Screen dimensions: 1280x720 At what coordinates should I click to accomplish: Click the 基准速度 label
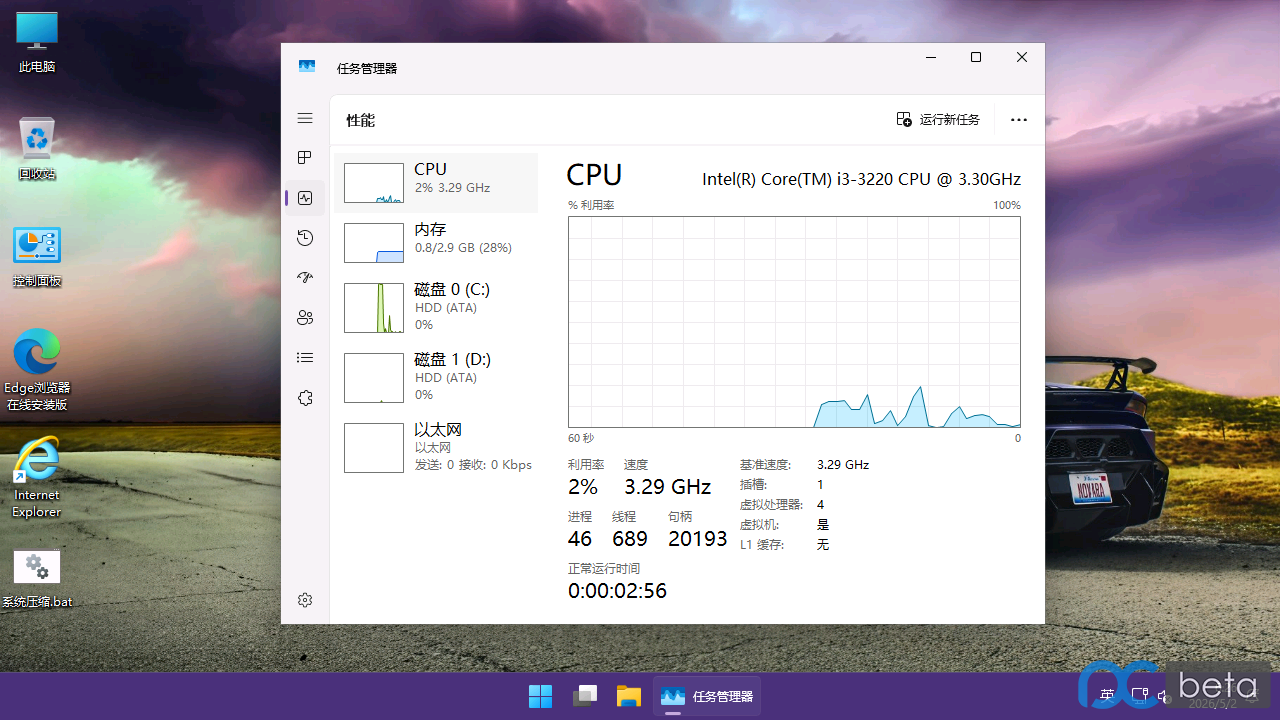click(765, 465)
